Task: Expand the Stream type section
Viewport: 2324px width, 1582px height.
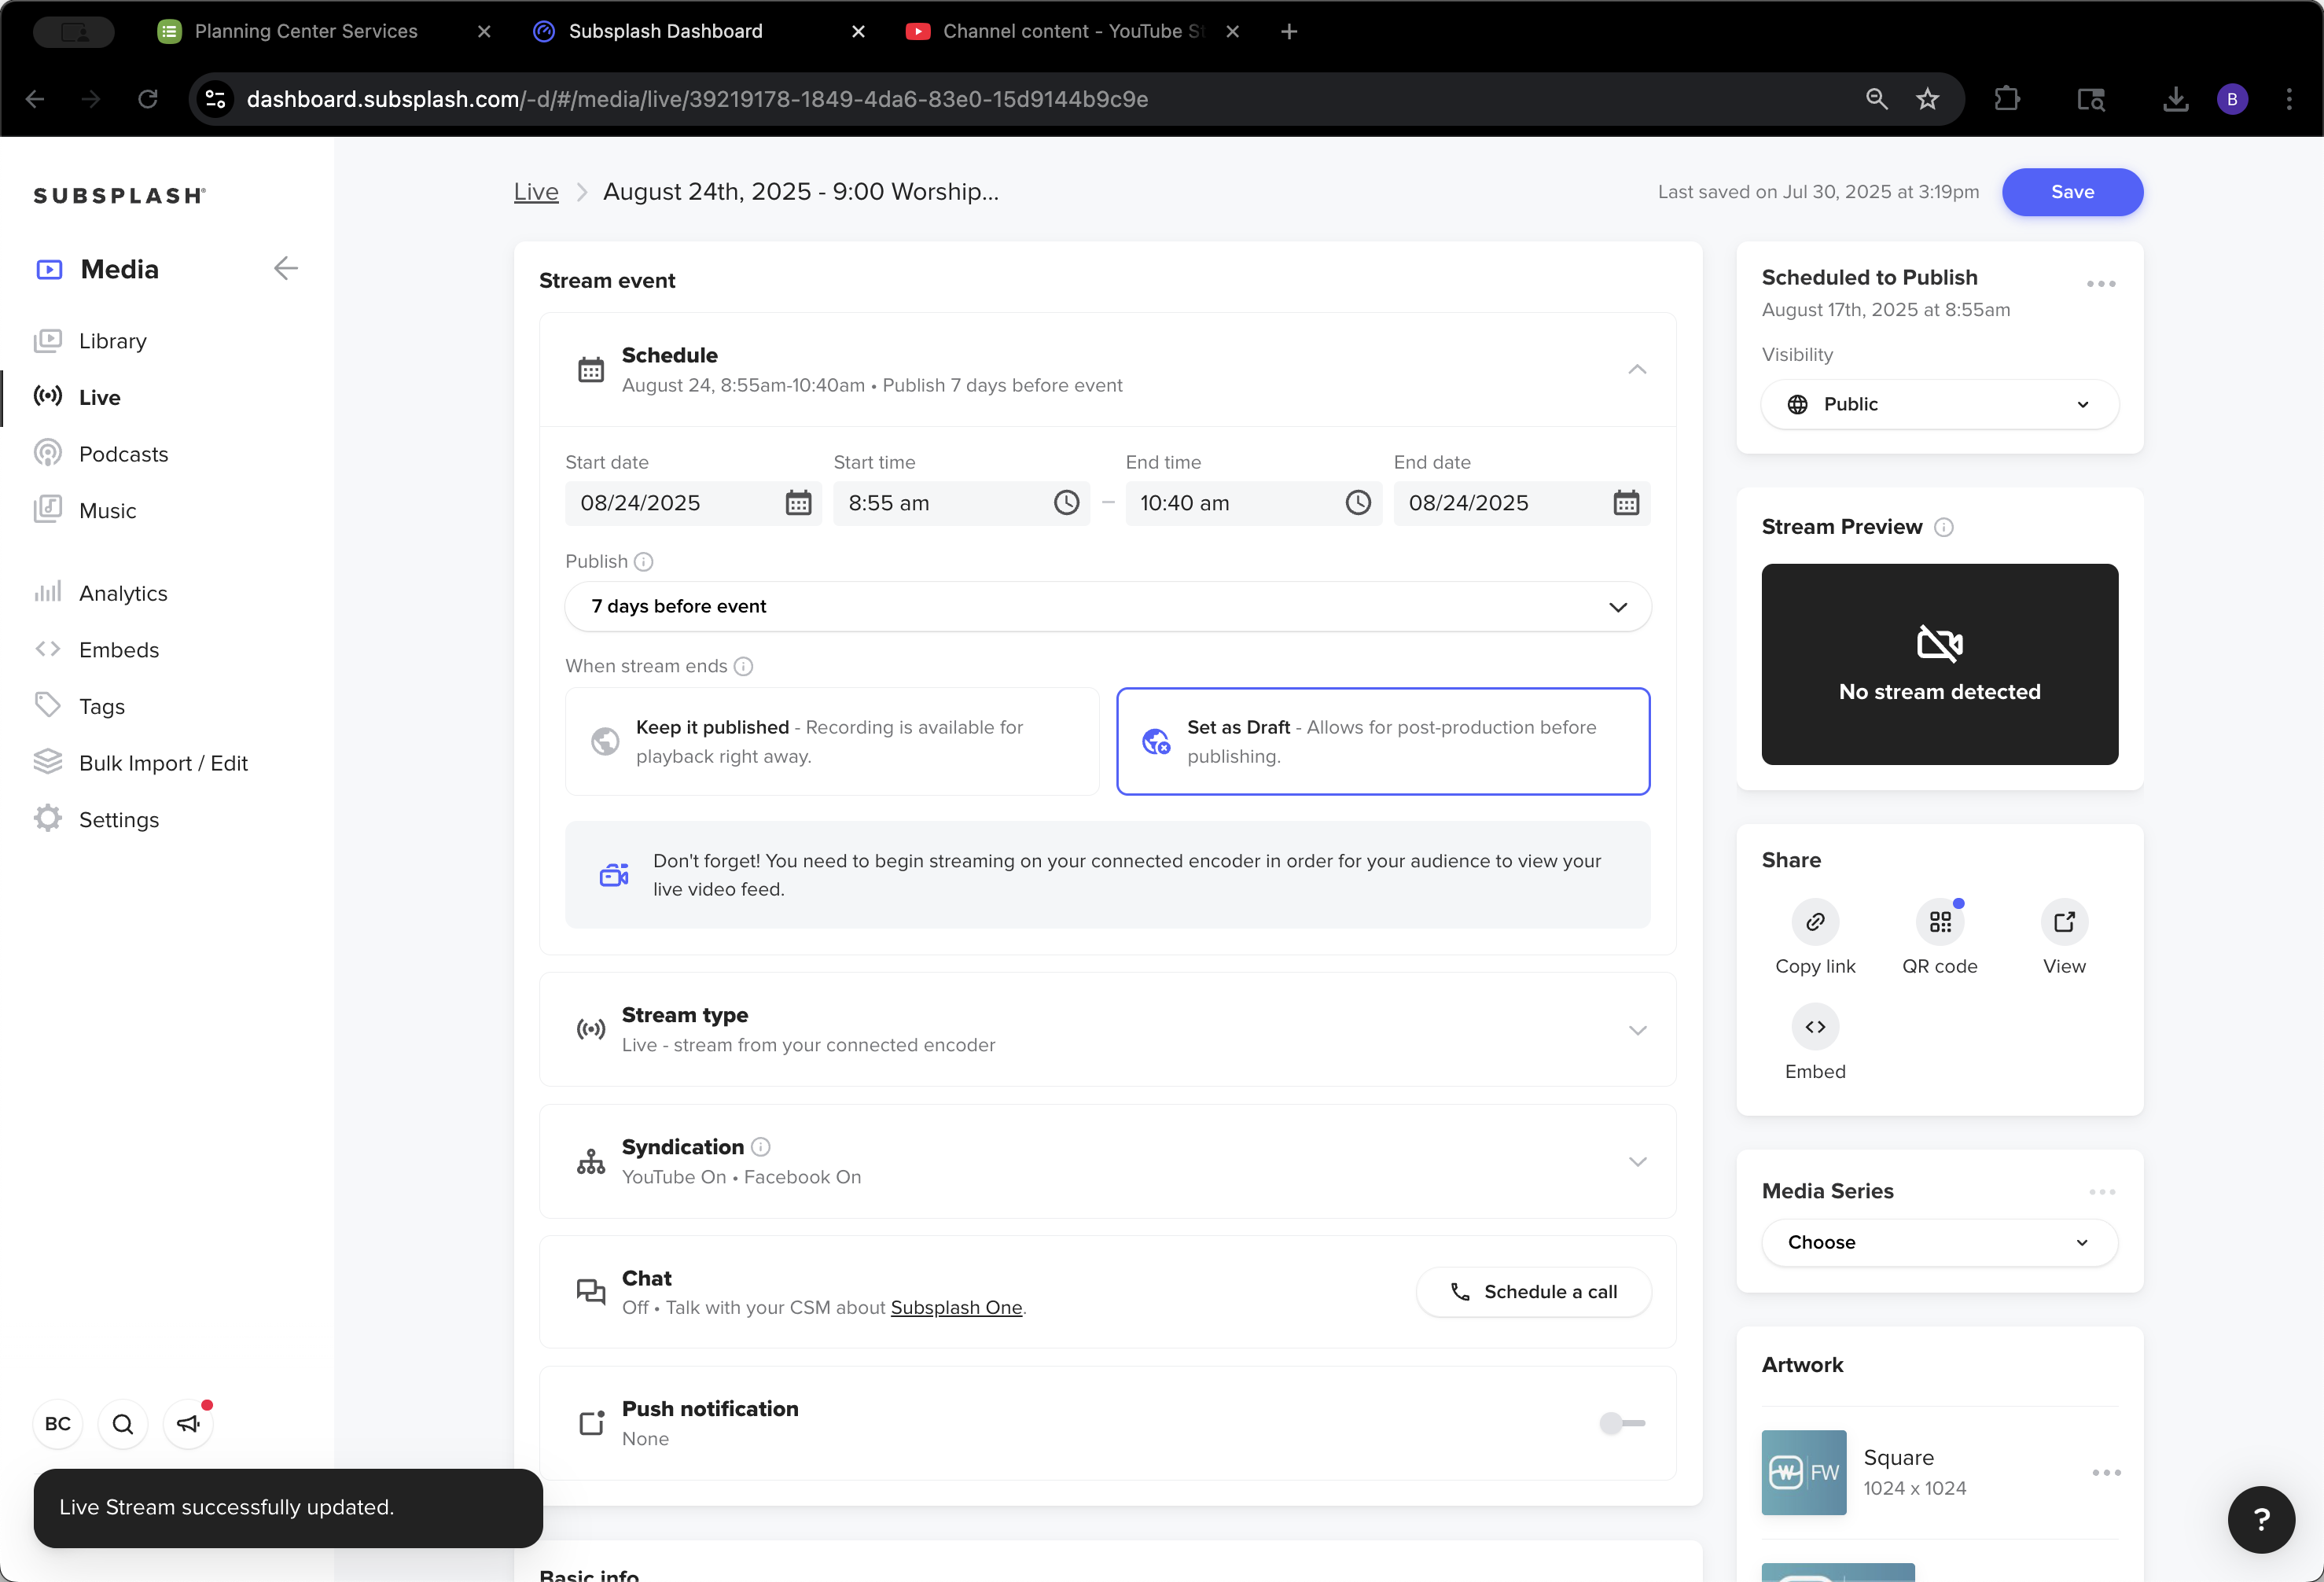Action: (1108, 1029)
